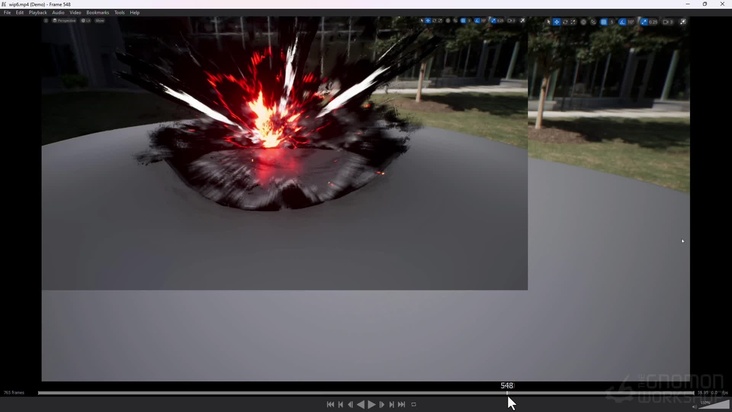Open camera speed setting in the smaller viewport

point(512,21)
